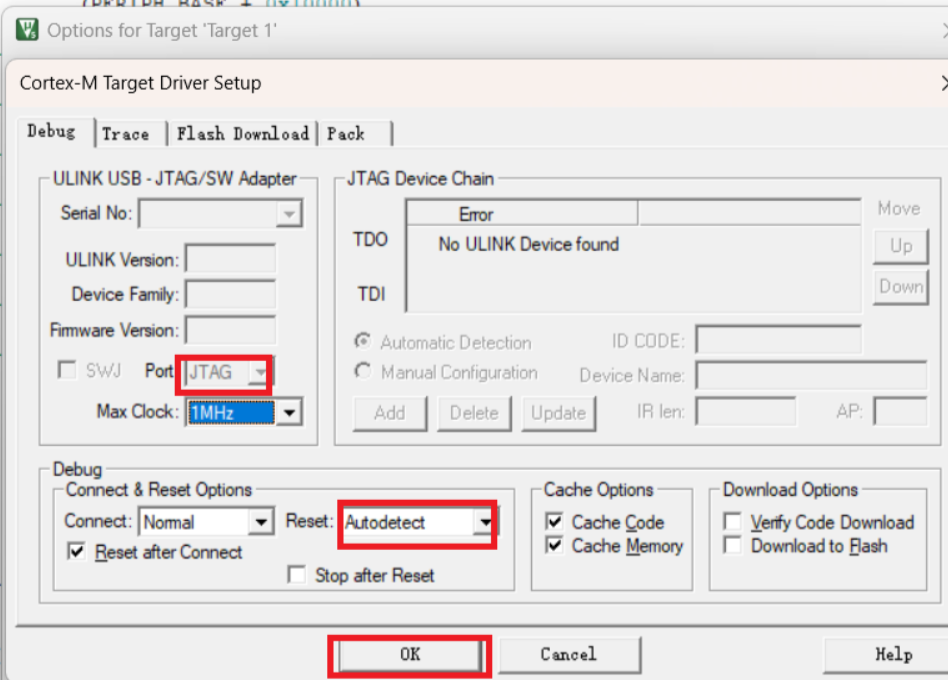The height and width of the screenshot is (680, 948).
Task: Open Help for driver setup
Action: tap(886, 655)
